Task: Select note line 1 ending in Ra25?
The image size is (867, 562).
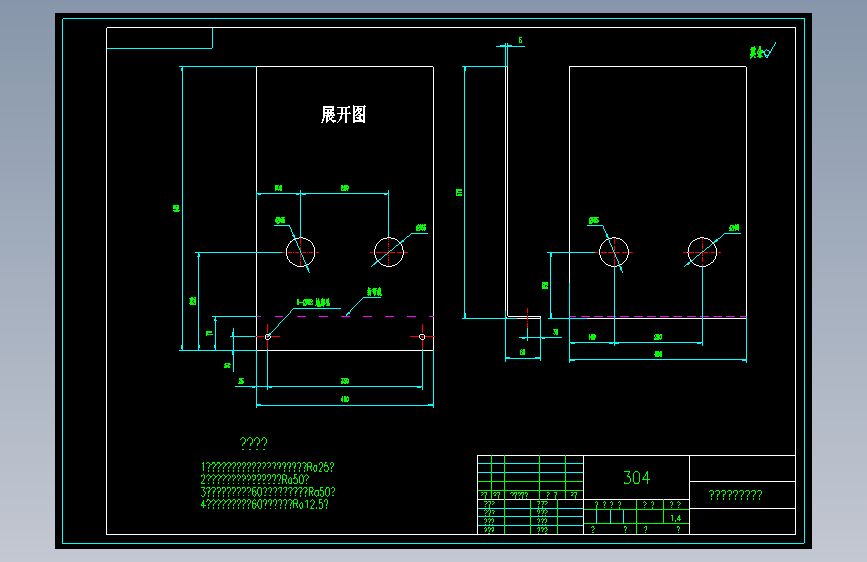Action: (x=268, y=467)
